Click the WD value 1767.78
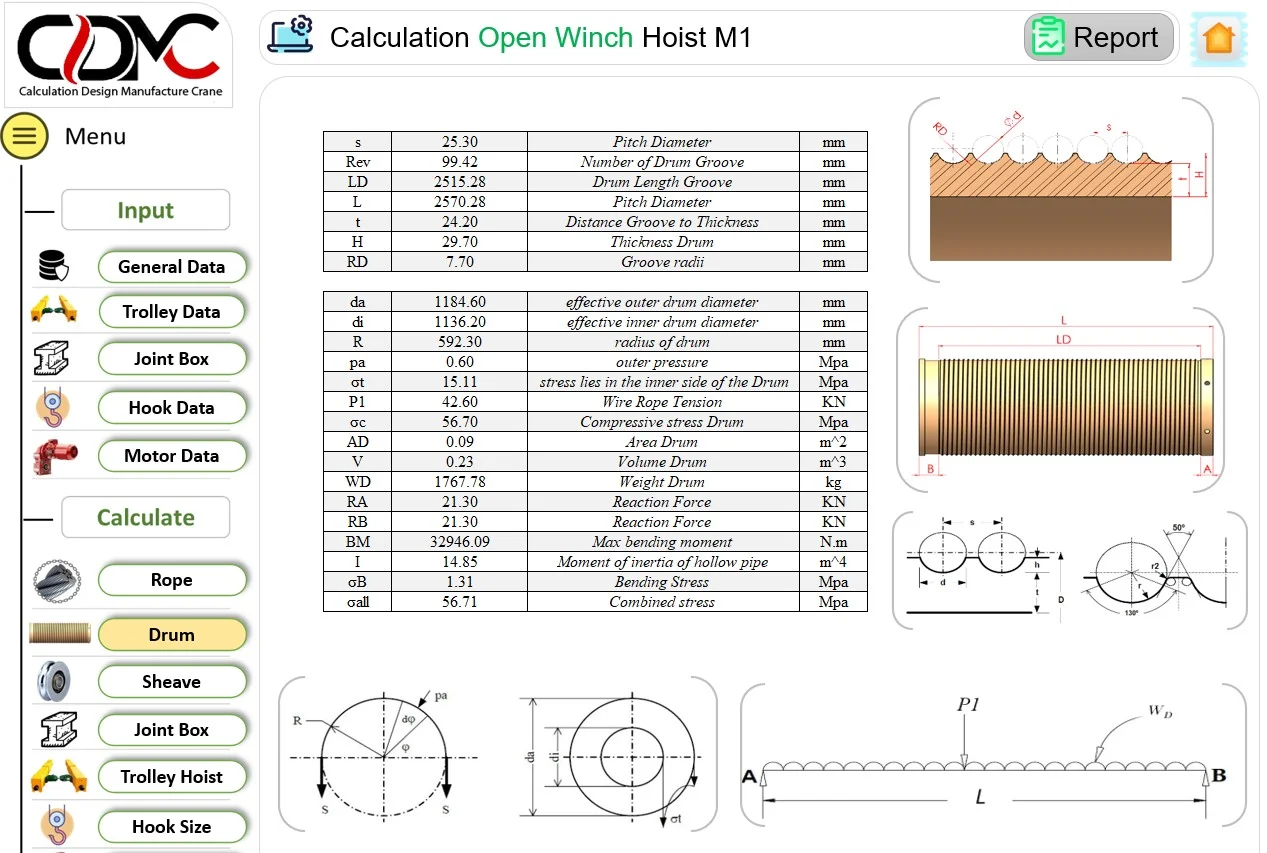Image resolution: width=1267 pixels, height=853 pixels. pyautogui.click(x=459, y=482)
